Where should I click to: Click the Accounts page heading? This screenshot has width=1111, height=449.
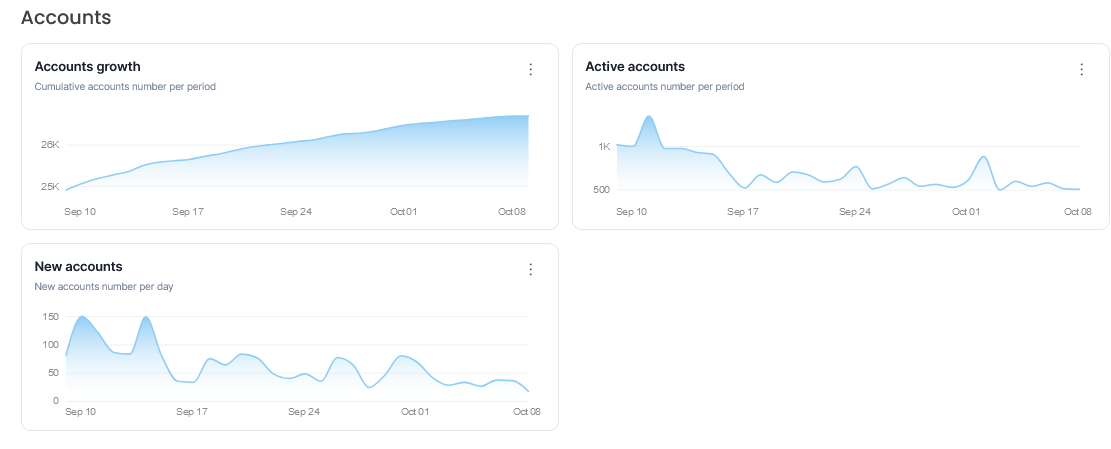click(66, 18)
